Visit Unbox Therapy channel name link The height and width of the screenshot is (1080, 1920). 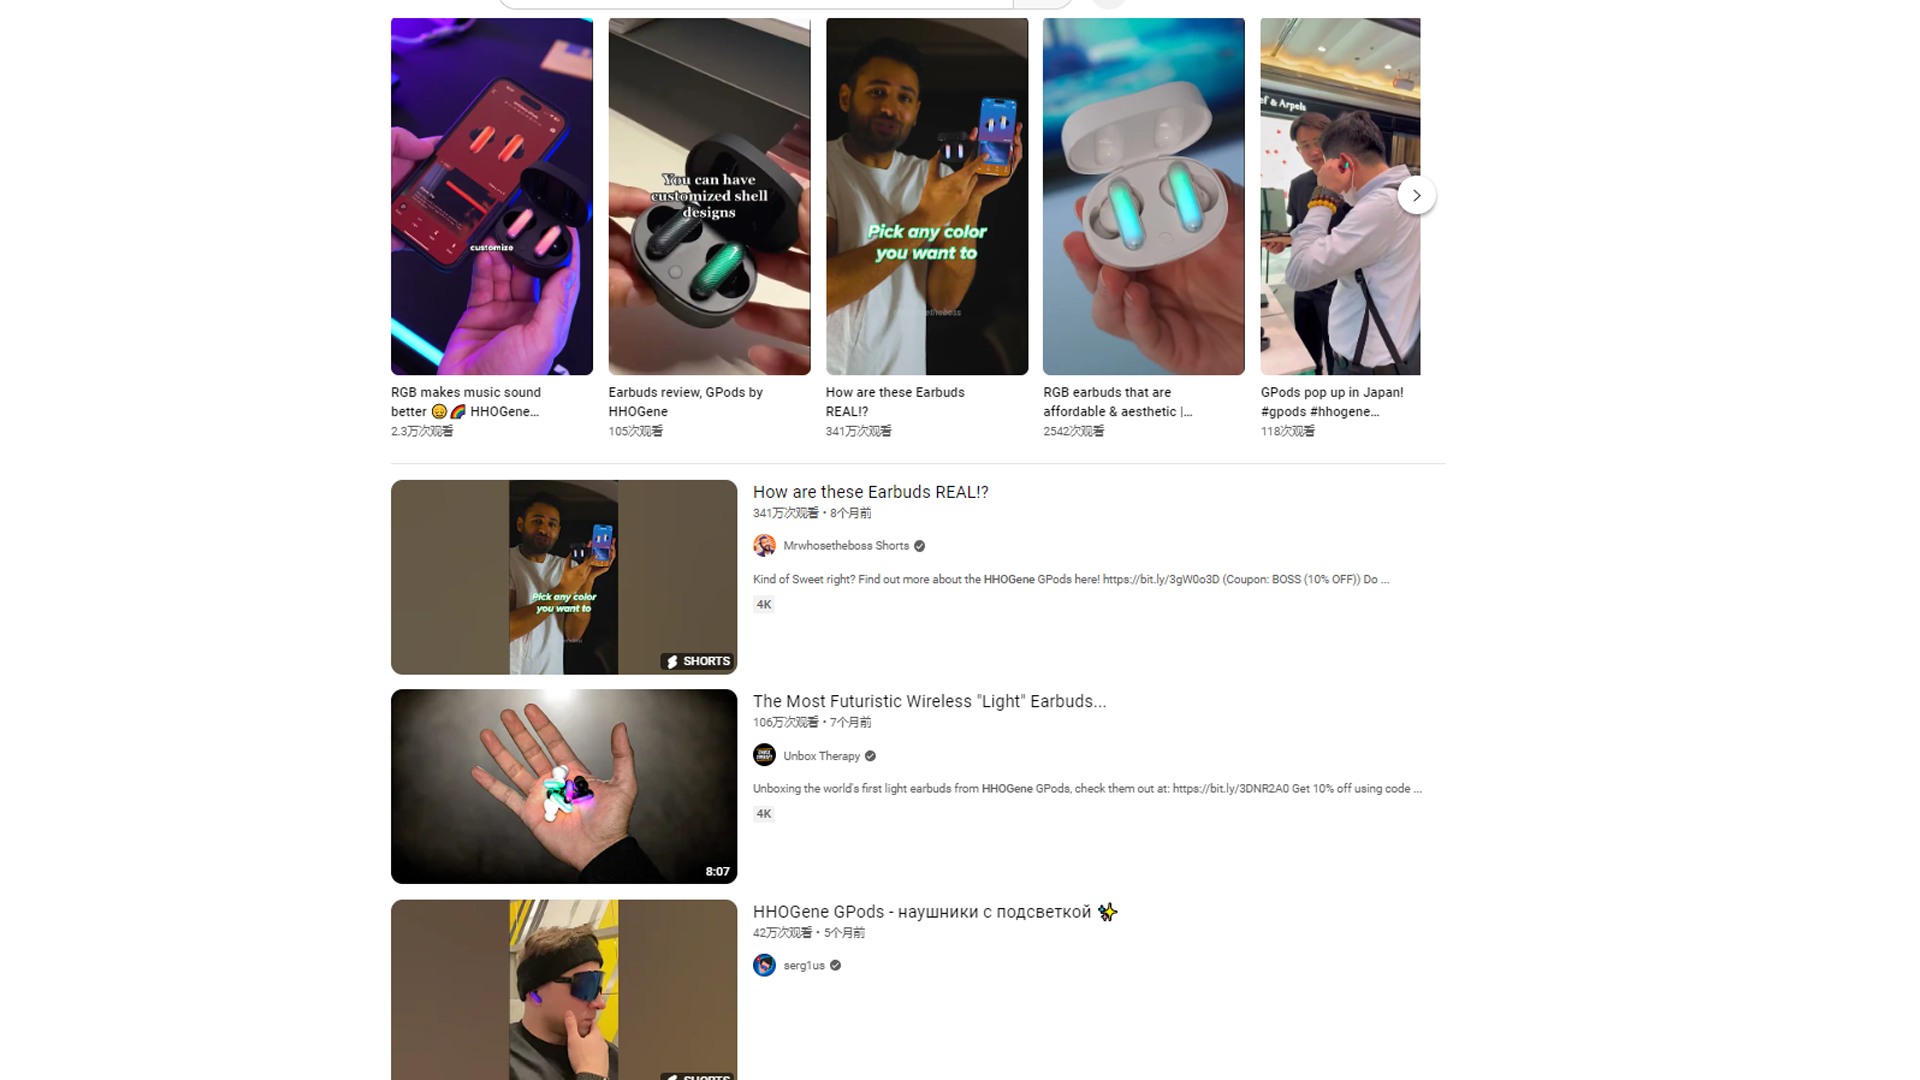821,757
